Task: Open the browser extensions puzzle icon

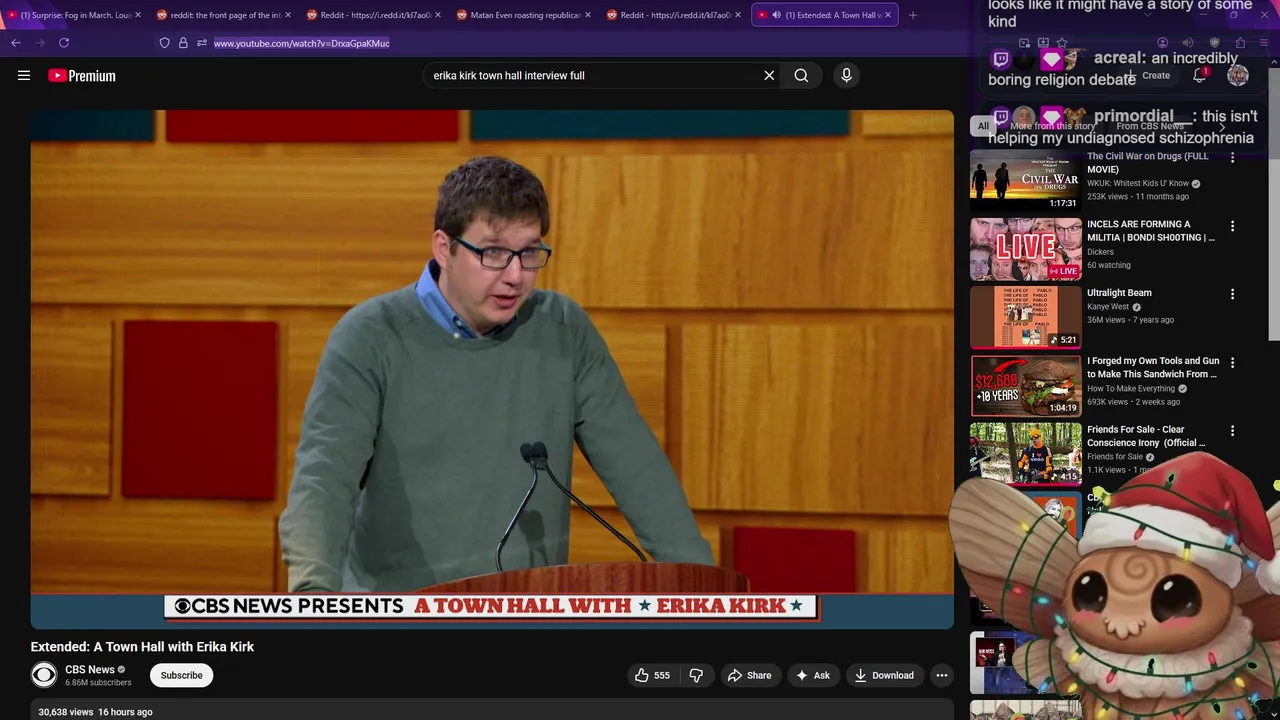Action: 1240,43
